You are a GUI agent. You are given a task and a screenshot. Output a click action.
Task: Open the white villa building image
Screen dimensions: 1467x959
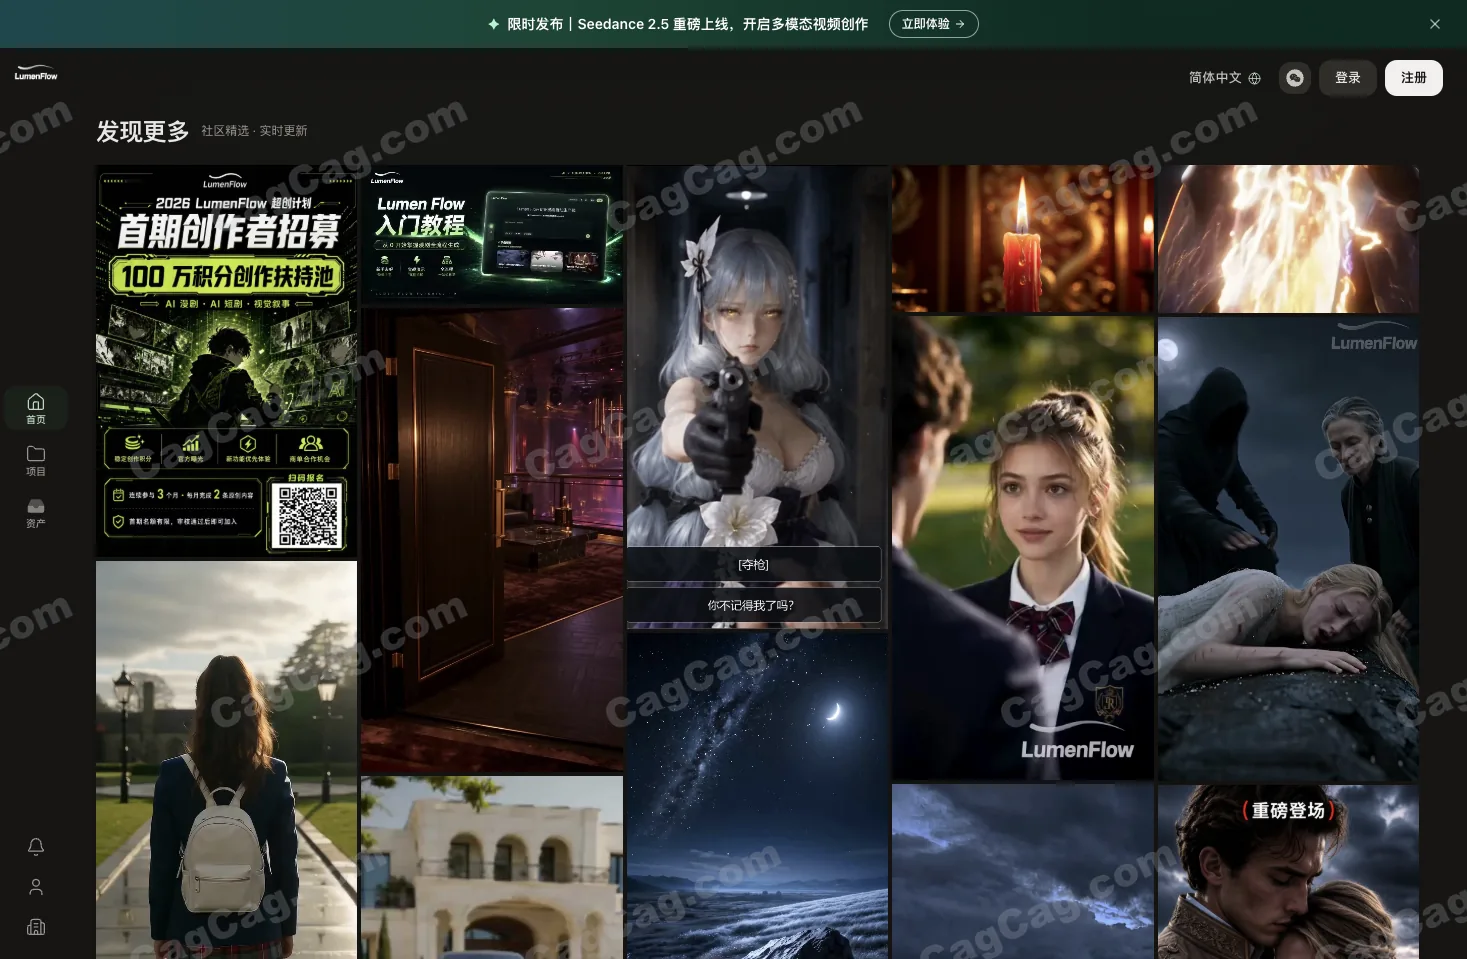pyautogui.click(x=492, y=868)
